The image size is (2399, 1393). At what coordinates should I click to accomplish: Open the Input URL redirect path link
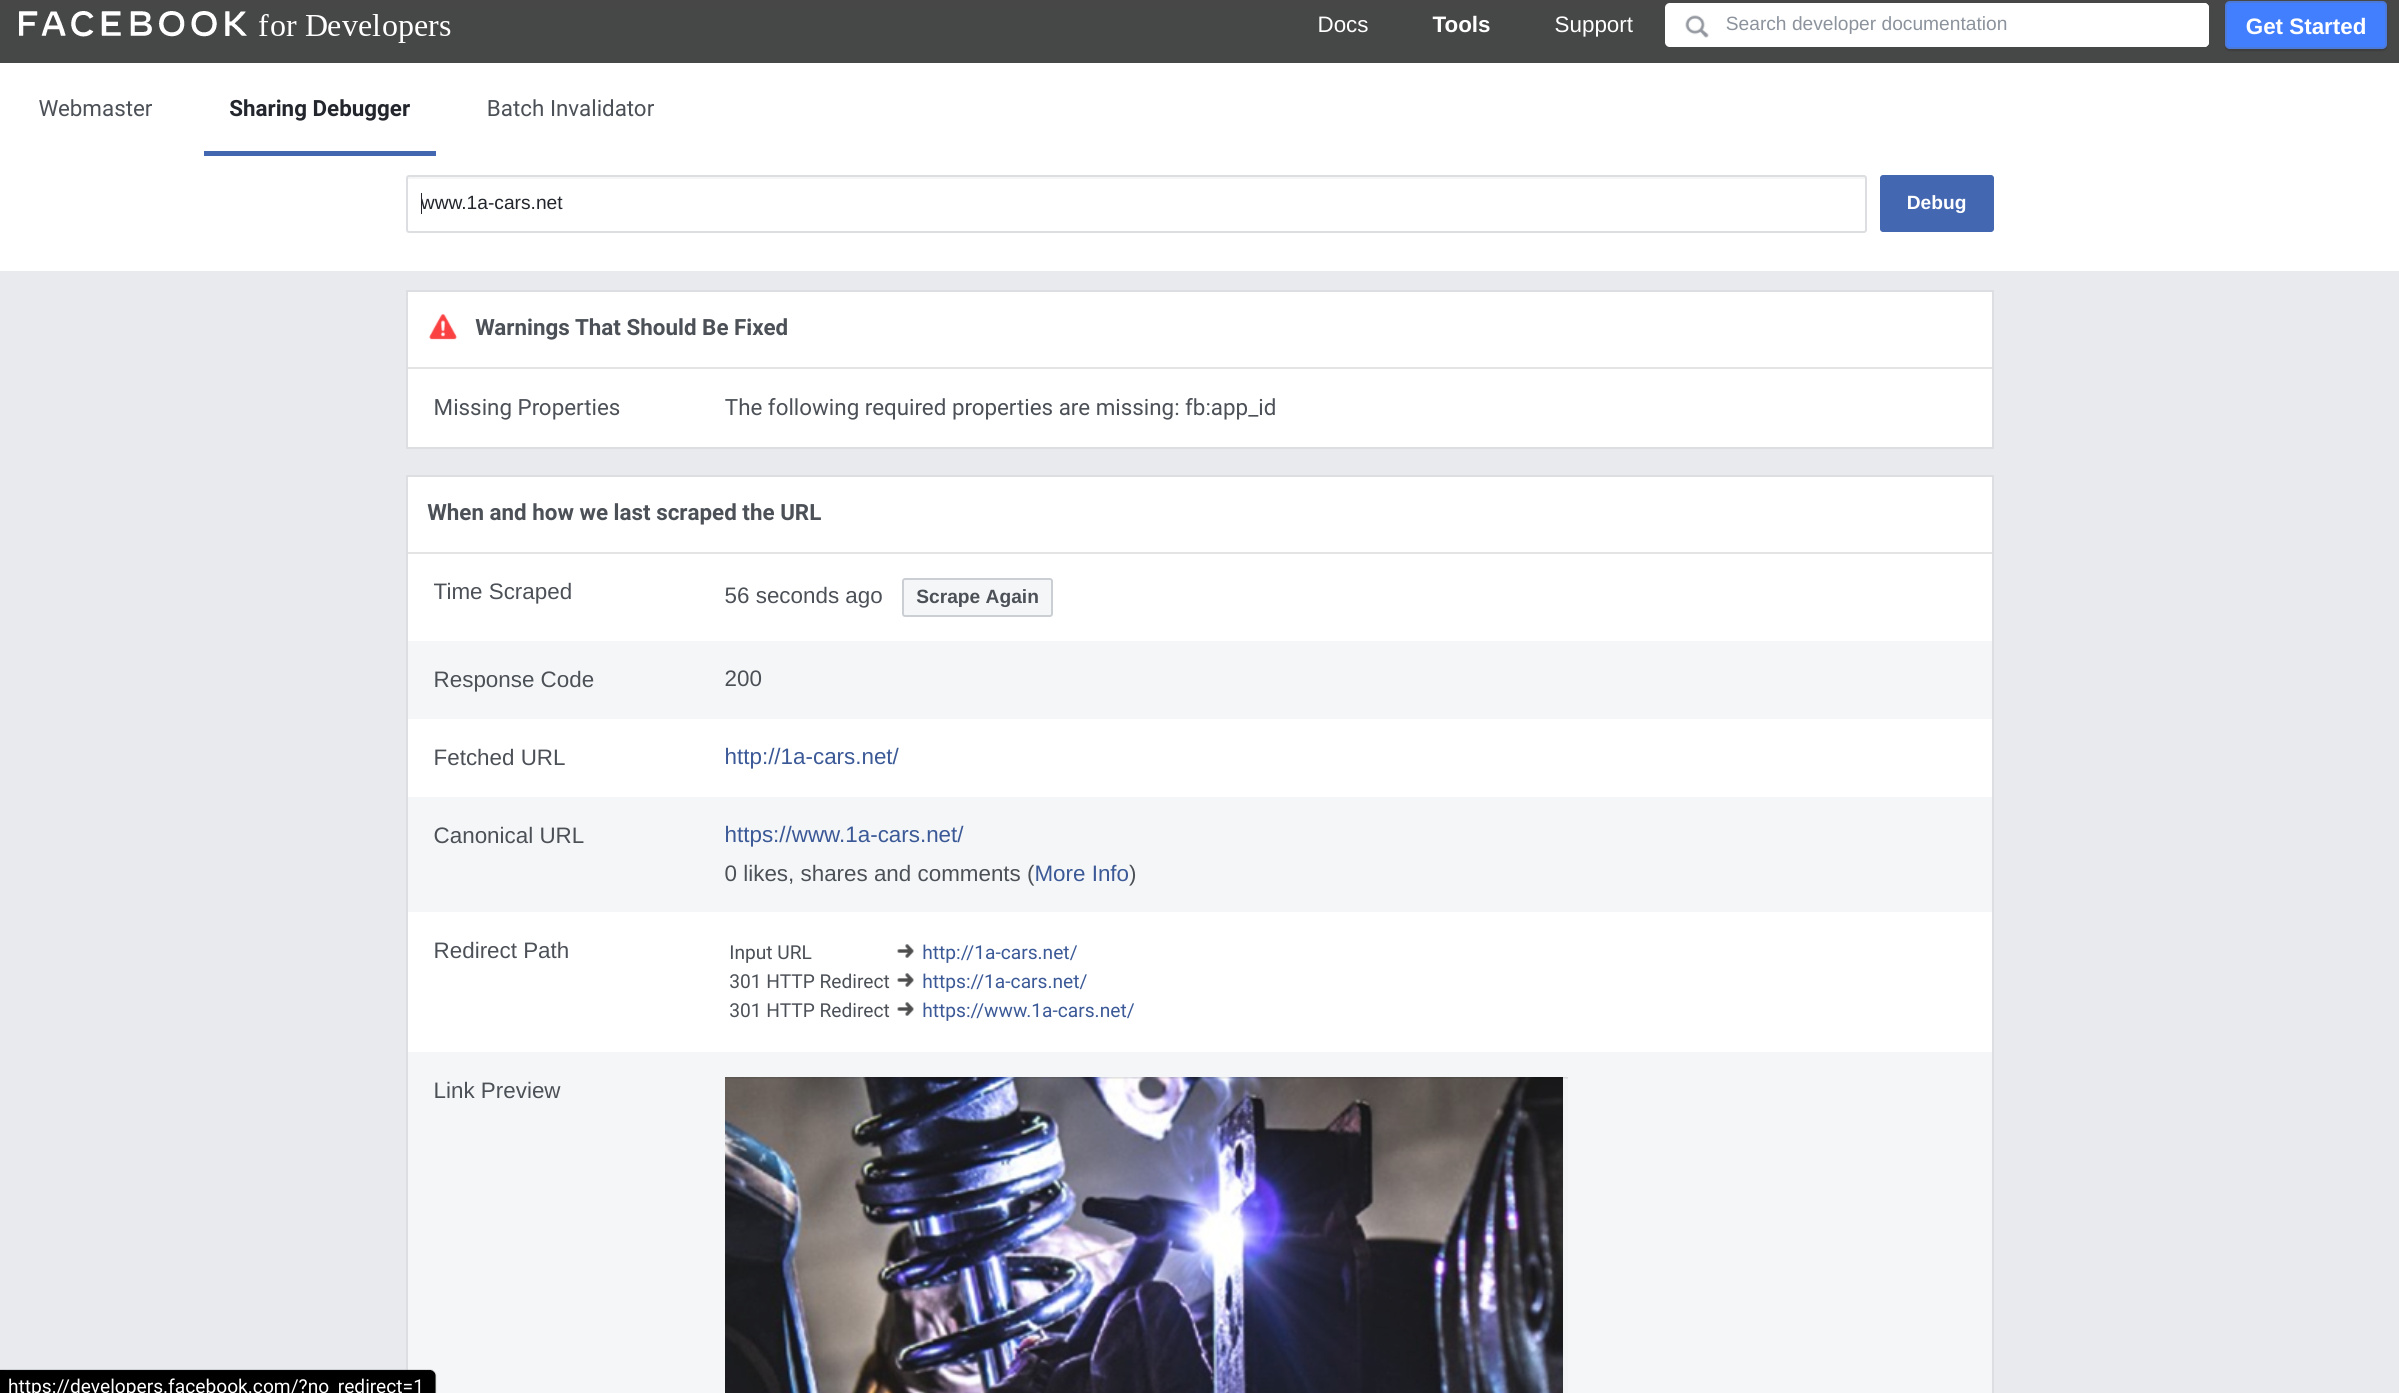(998, 953)
